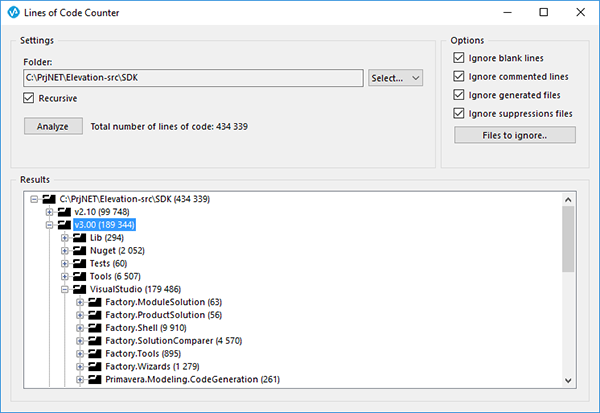Expand the Factory.Shell node
This screenshot has height=413, width=600.
pos(80,328)
